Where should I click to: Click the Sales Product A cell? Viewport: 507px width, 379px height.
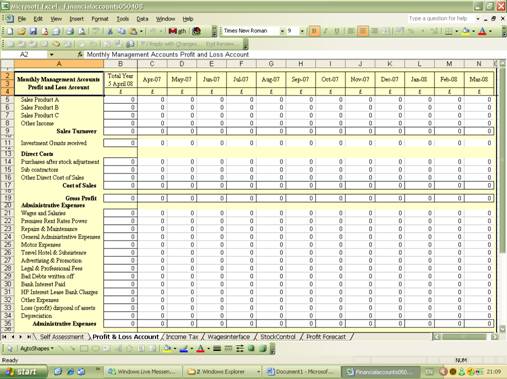point(59,99)
